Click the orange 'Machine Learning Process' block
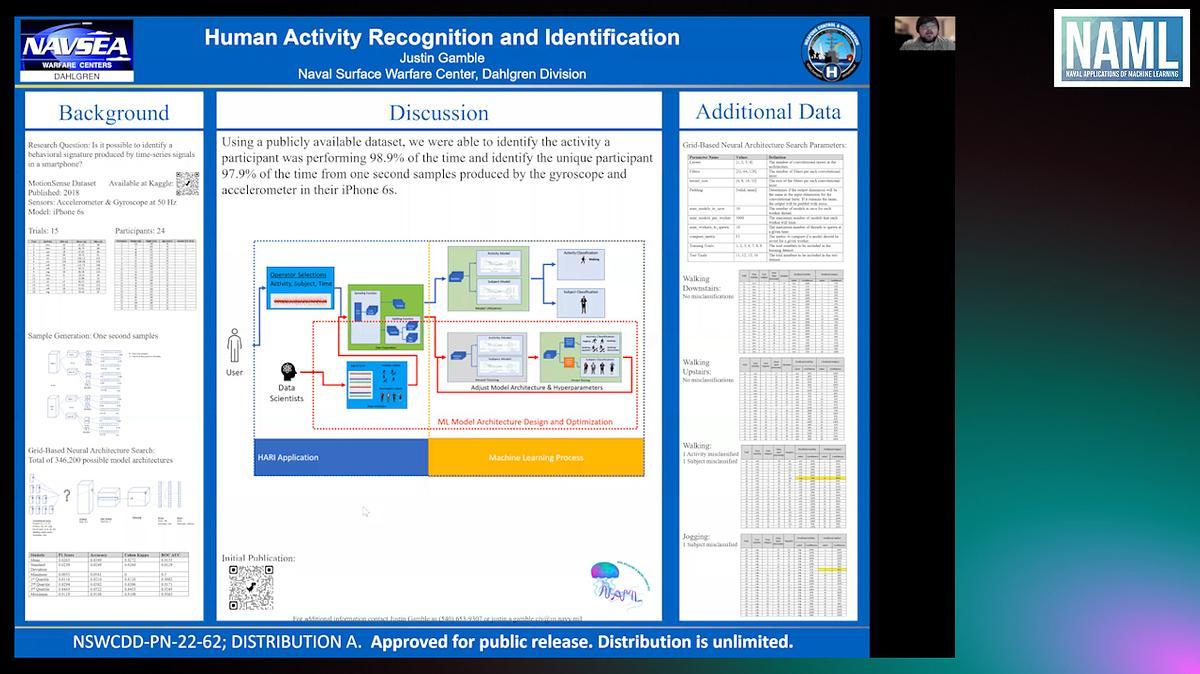Screen dimensions: 1200x674 tap(535, 457)
